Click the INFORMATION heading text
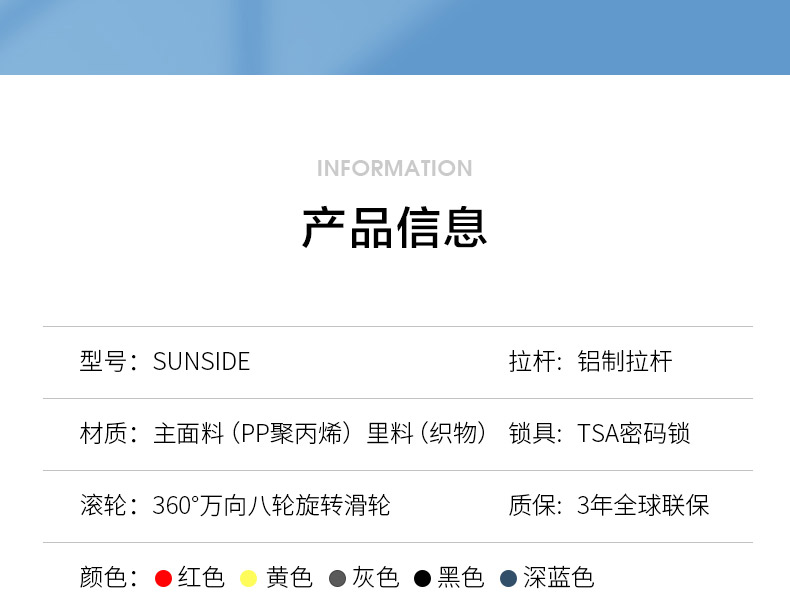The height and width of the screenshot is (612, 790). point(394,168)
